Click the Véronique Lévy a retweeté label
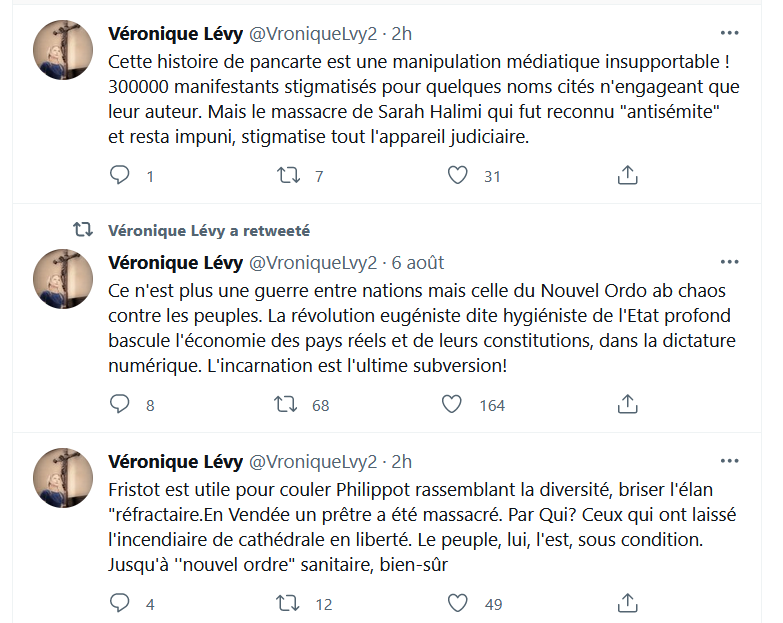This screenshot has height=623, width=783. [208, 230]
